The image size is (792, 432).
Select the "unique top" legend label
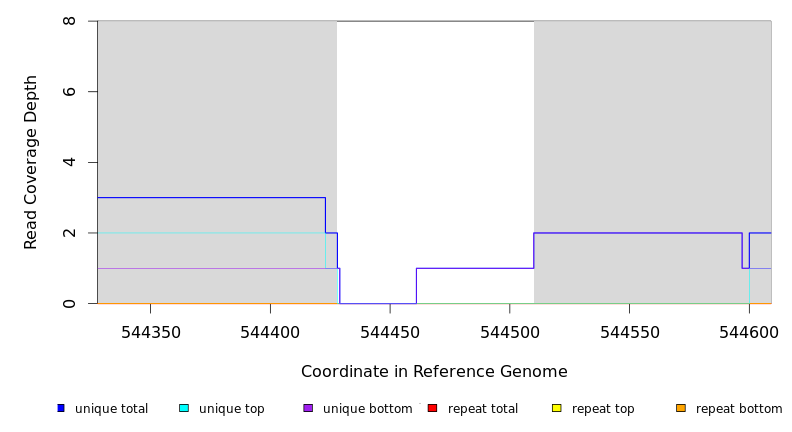(x=231, y=409)
